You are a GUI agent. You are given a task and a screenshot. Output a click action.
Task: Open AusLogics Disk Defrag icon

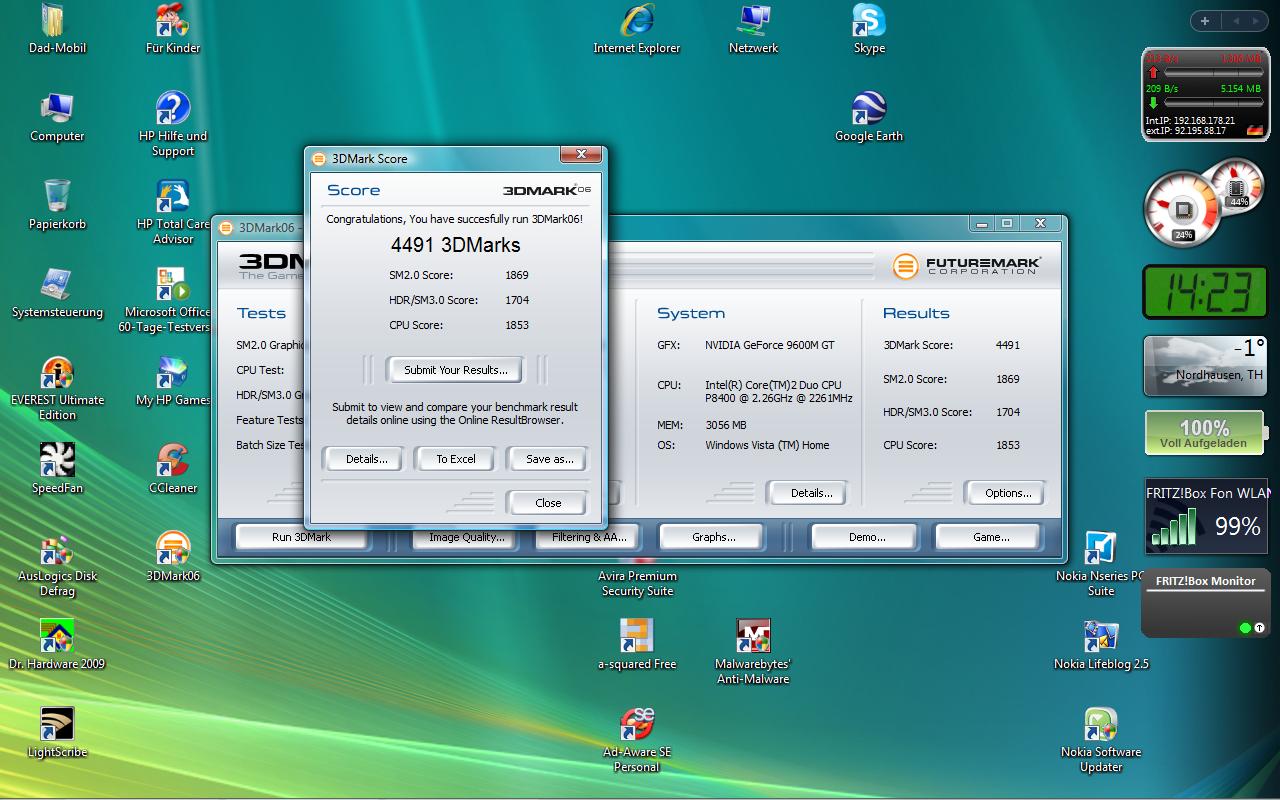[x=57, y=565]
